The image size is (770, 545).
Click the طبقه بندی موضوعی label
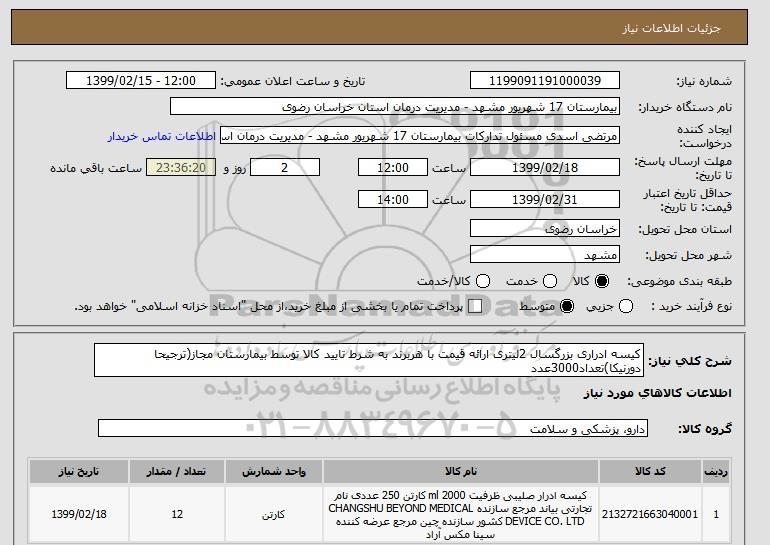[680, 281]
